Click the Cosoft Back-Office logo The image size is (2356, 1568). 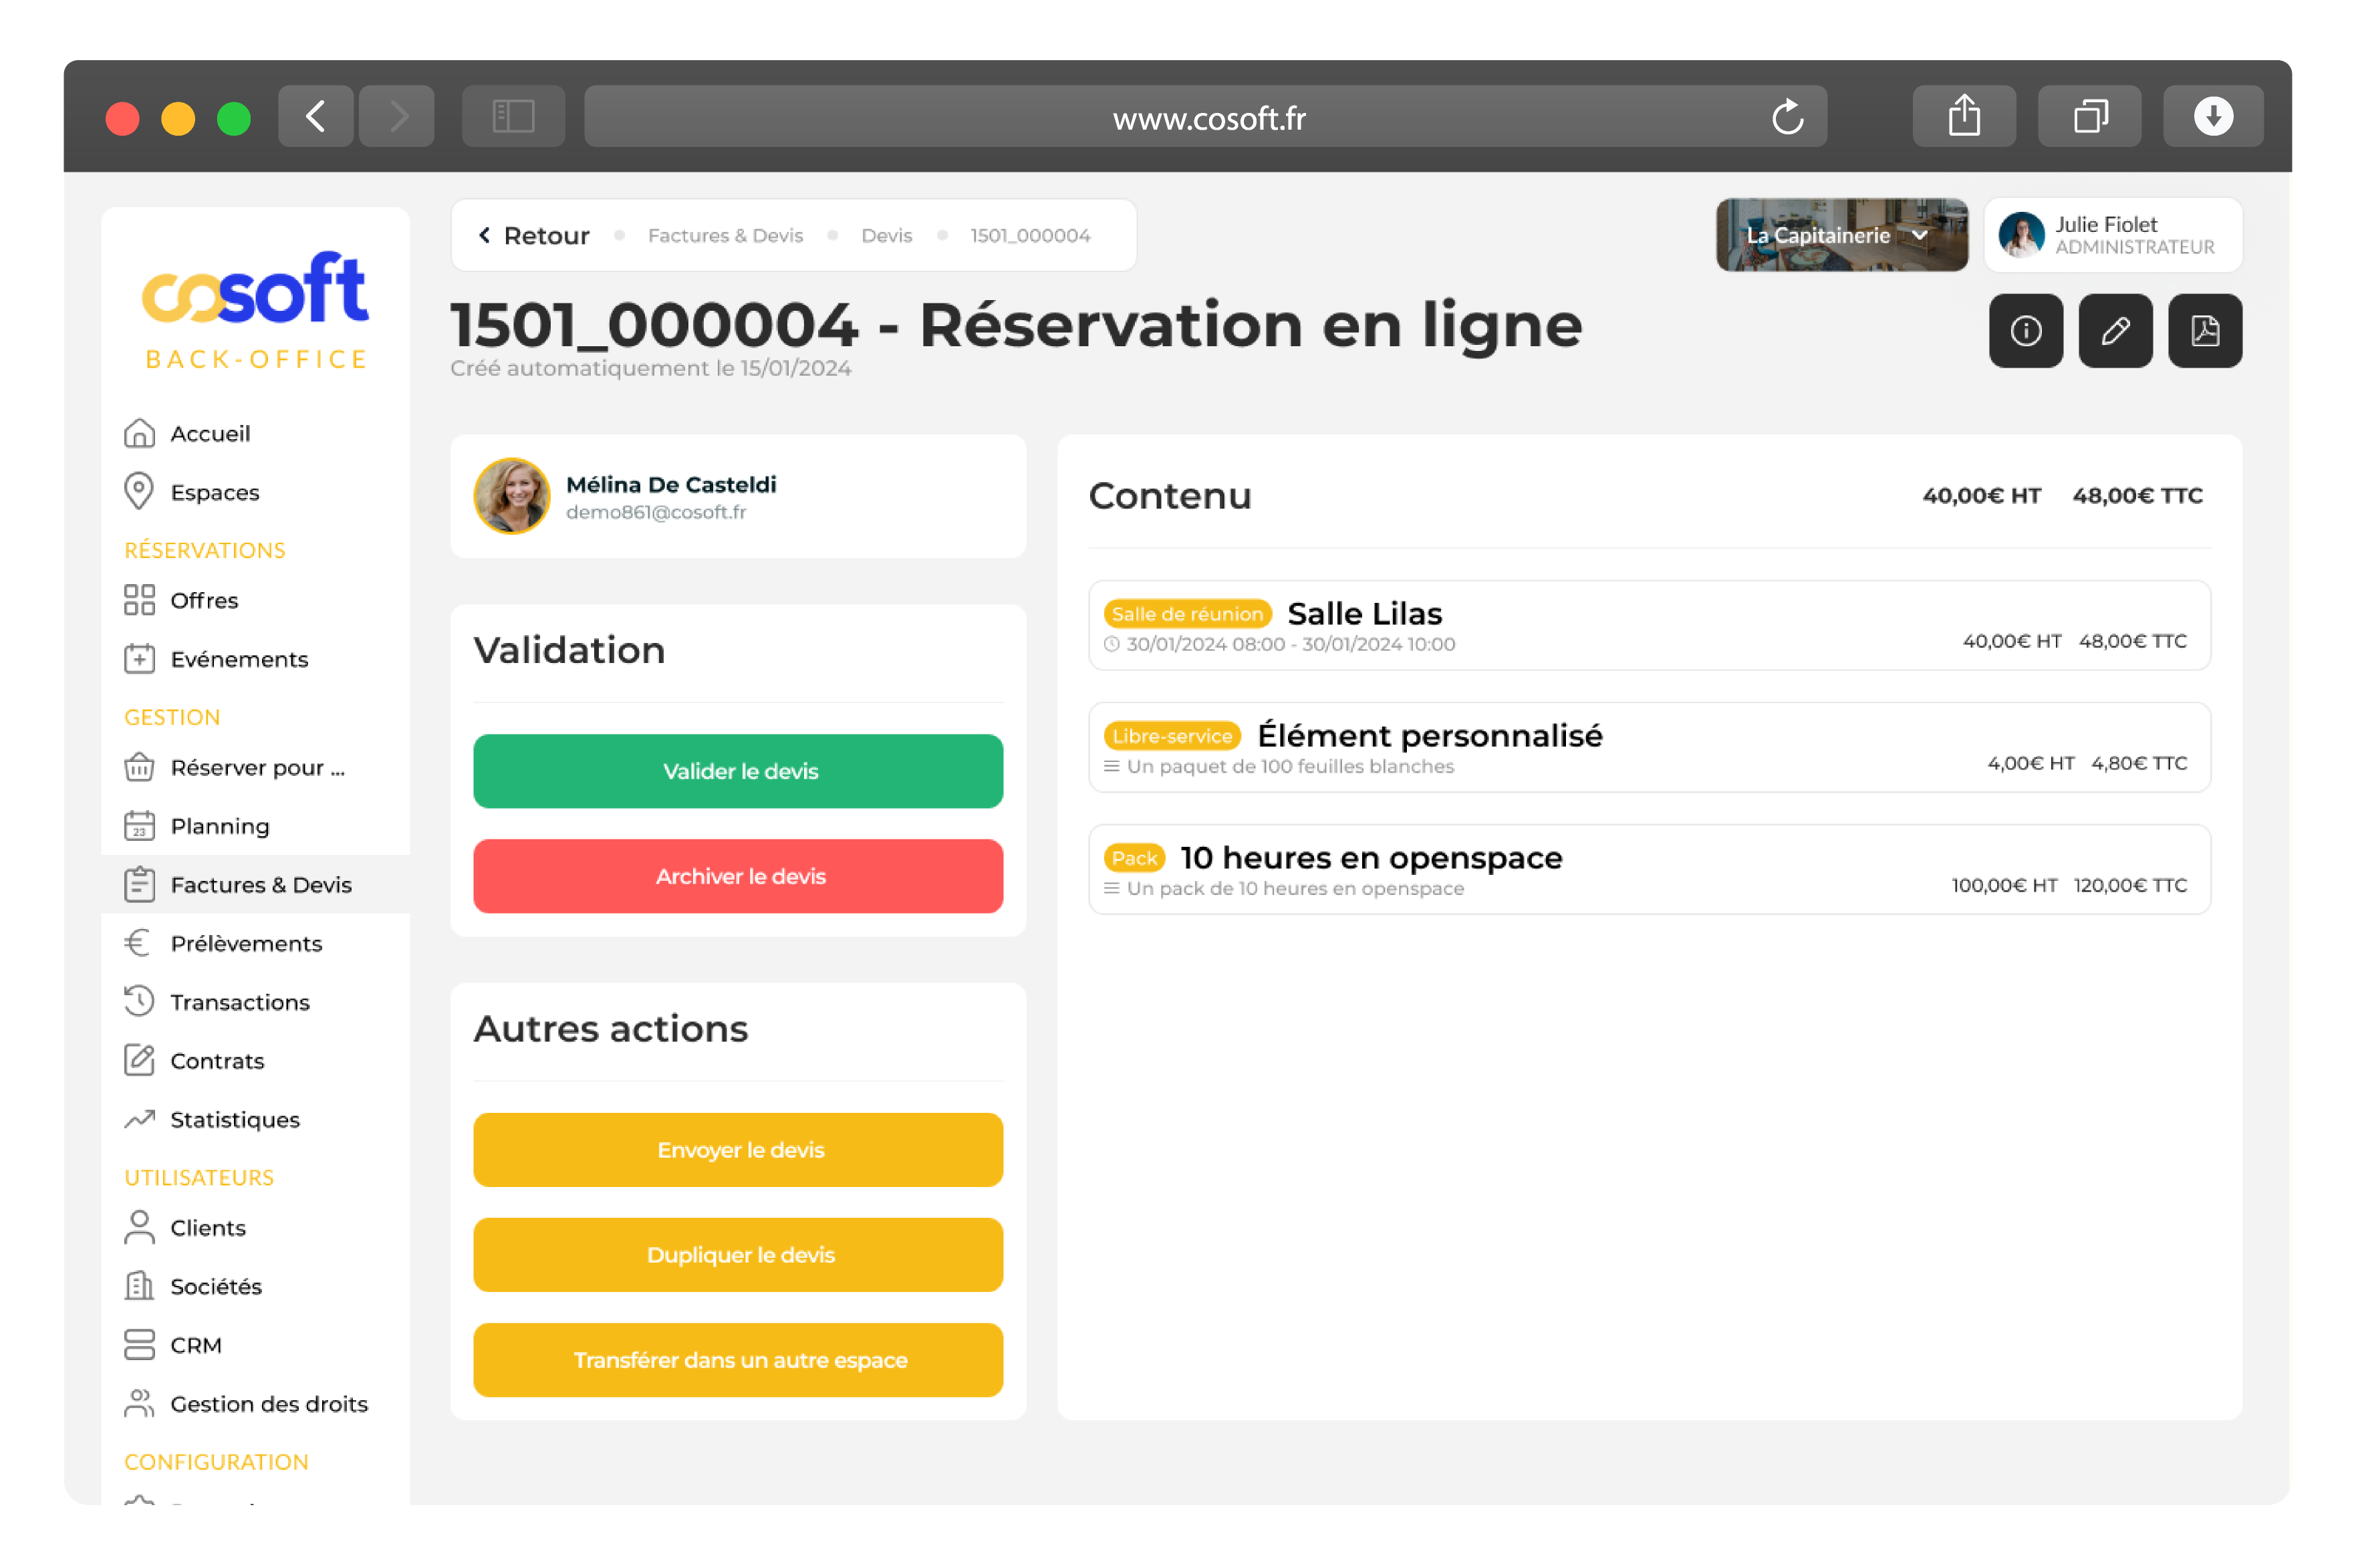(255, 310)
